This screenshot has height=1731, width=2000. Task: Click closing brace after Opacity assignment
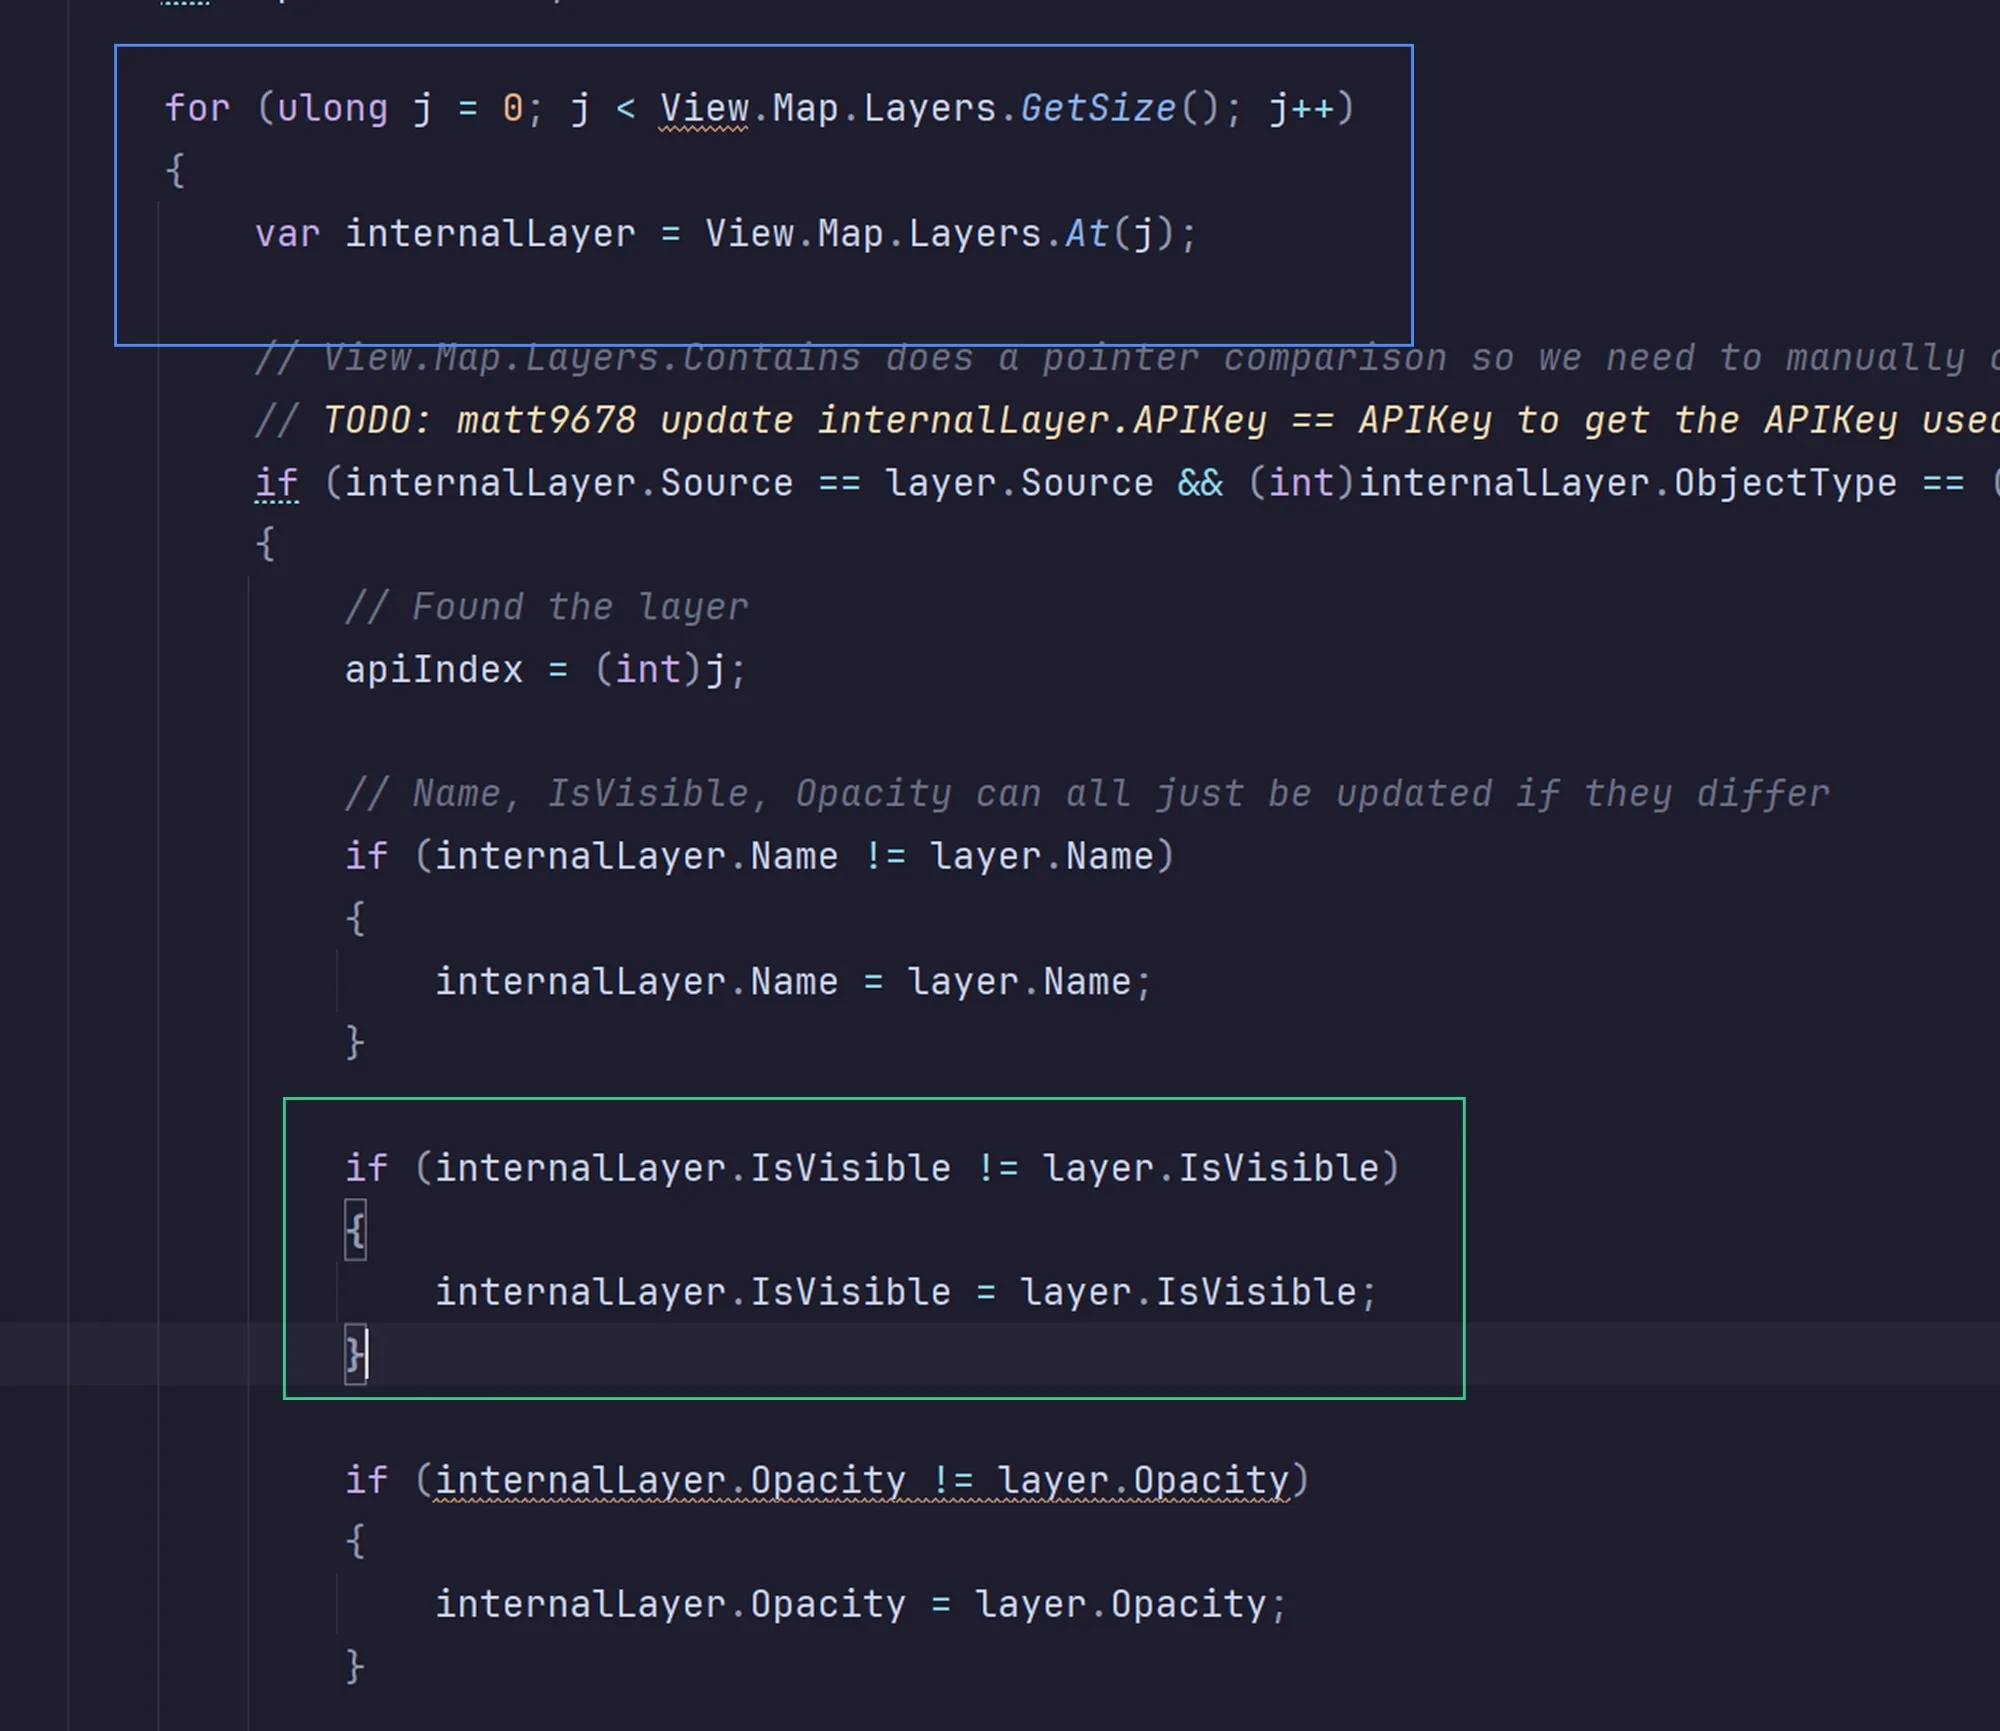355,1667
